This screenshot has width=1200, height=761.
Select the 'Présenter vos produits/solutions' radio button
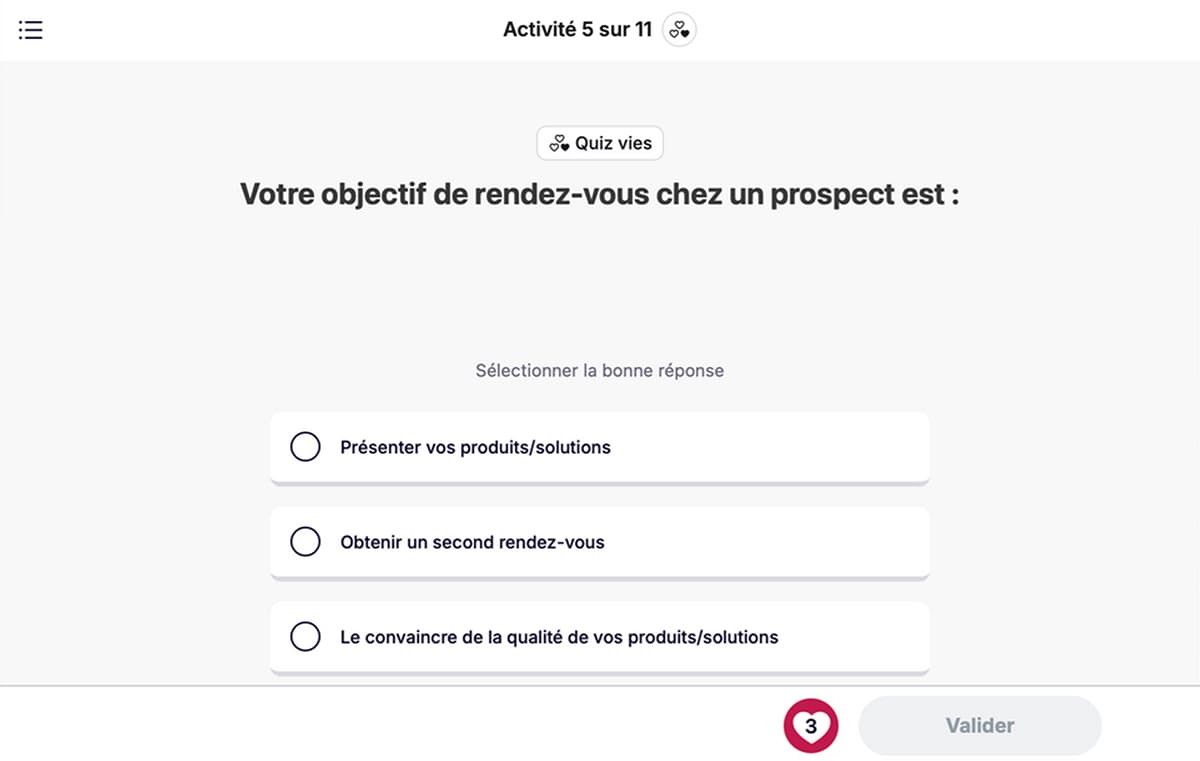click(x=305, y=446)
